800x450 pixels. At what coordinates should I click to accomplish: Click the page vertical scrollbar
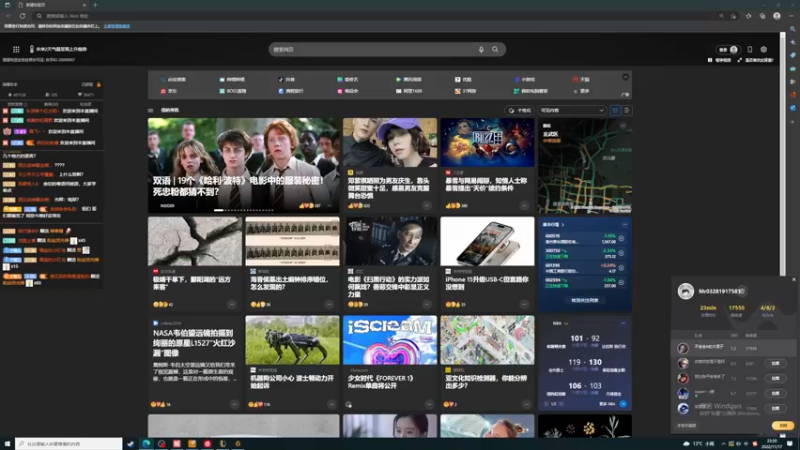pos(782,153)
